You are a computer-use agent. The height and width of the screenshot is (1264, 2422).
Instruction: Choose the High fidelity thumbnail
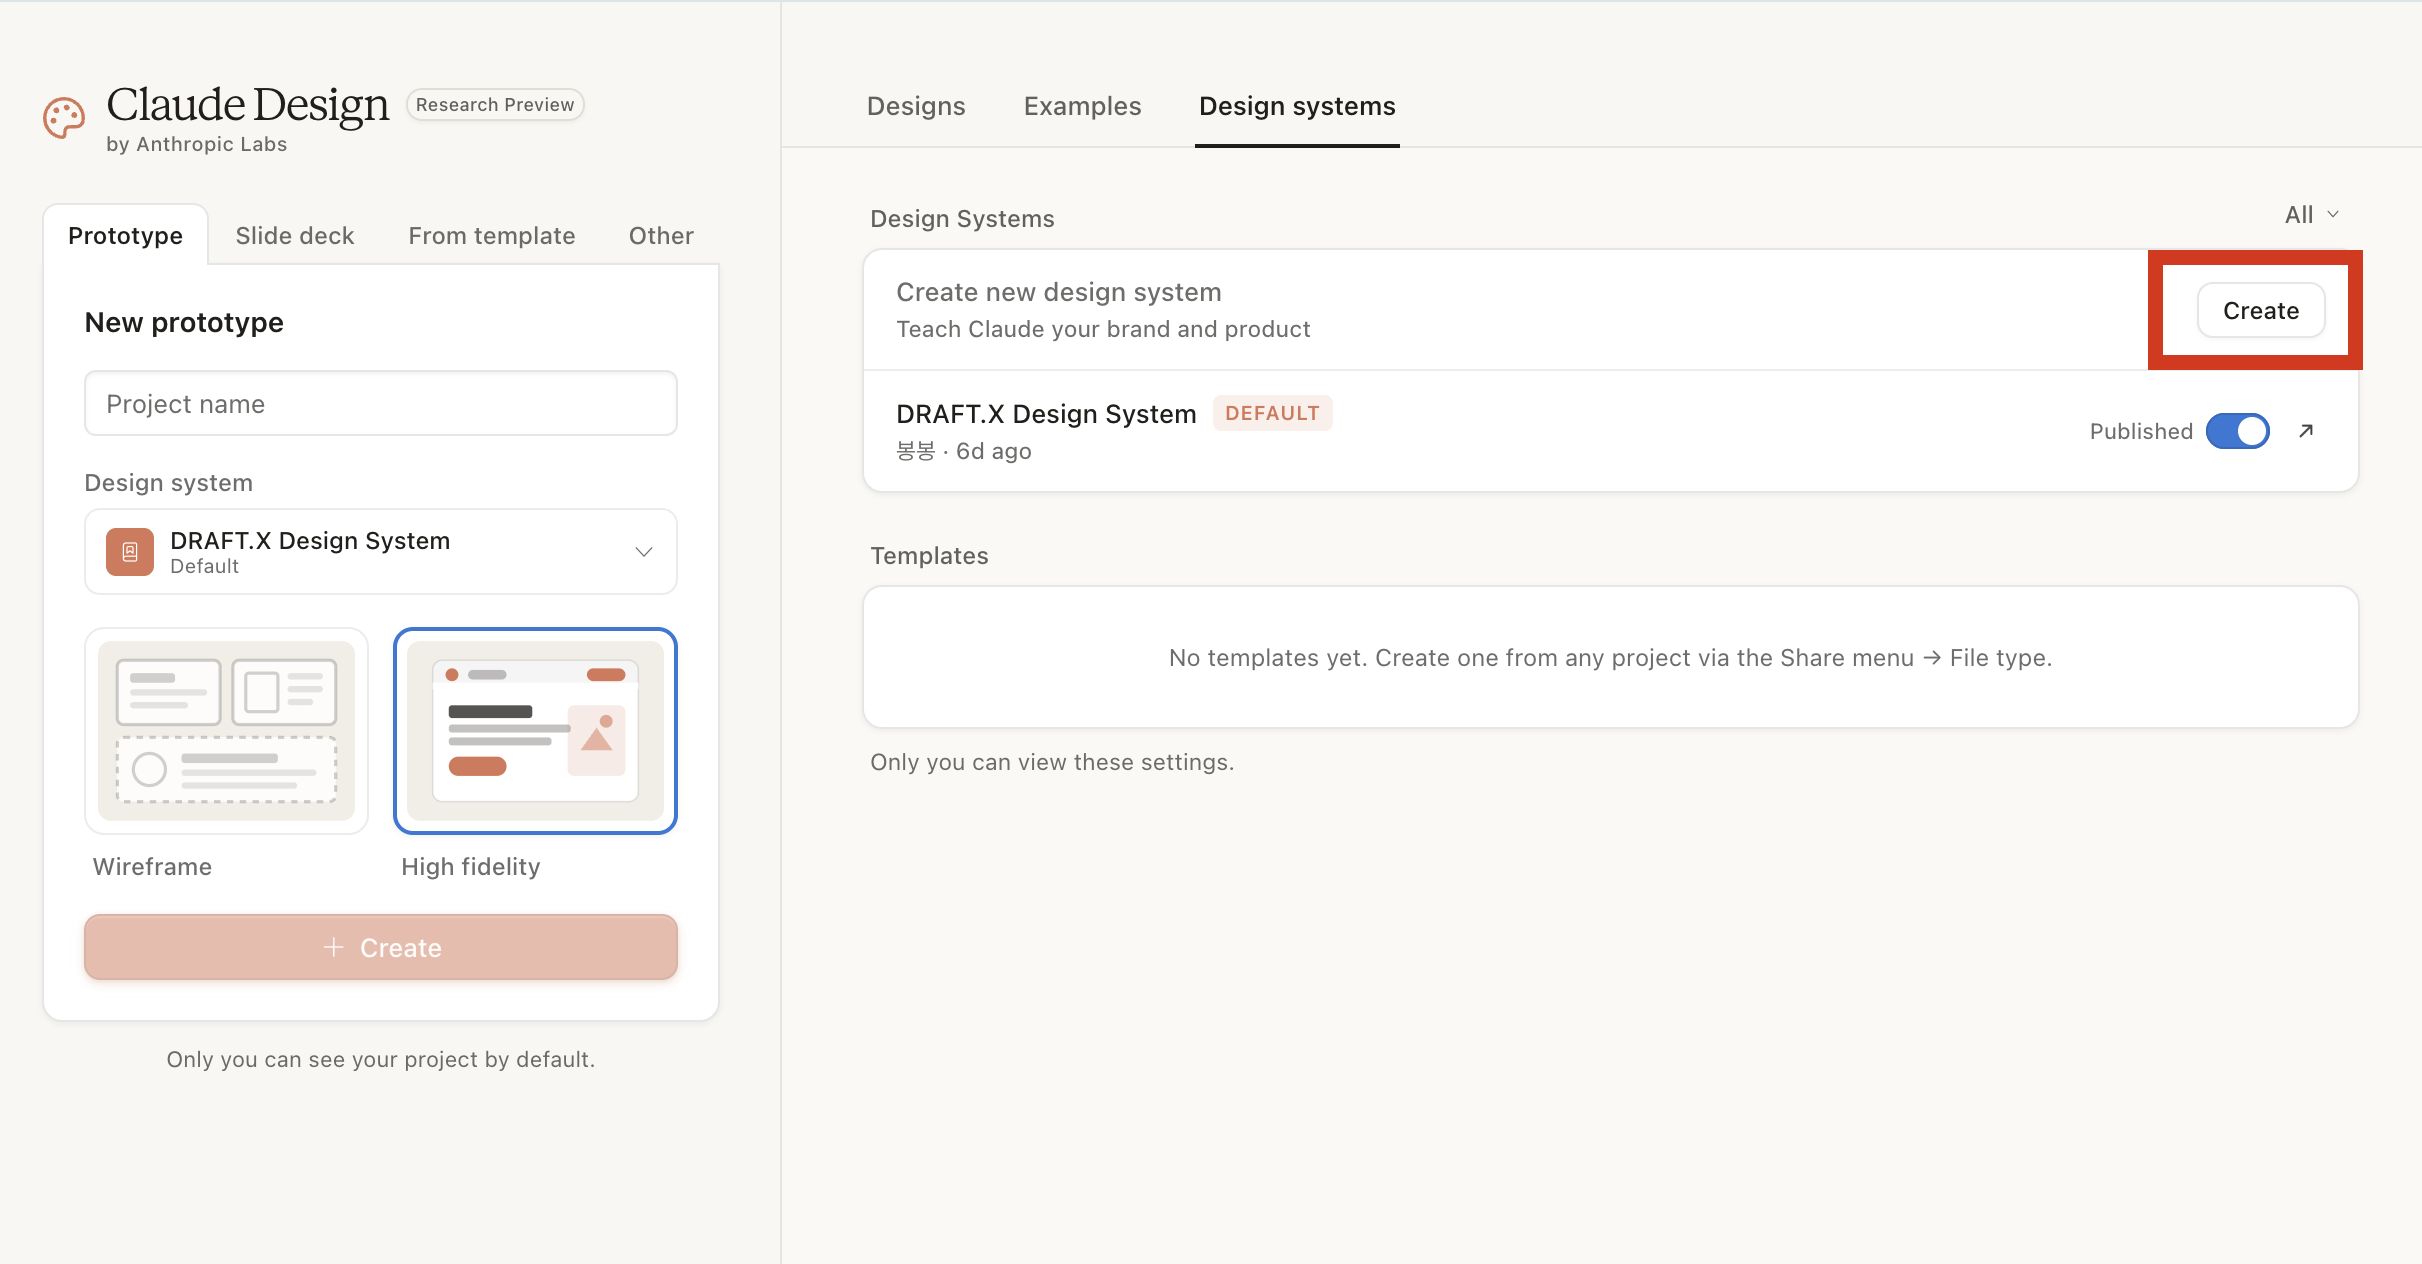[x=535, y=731]
